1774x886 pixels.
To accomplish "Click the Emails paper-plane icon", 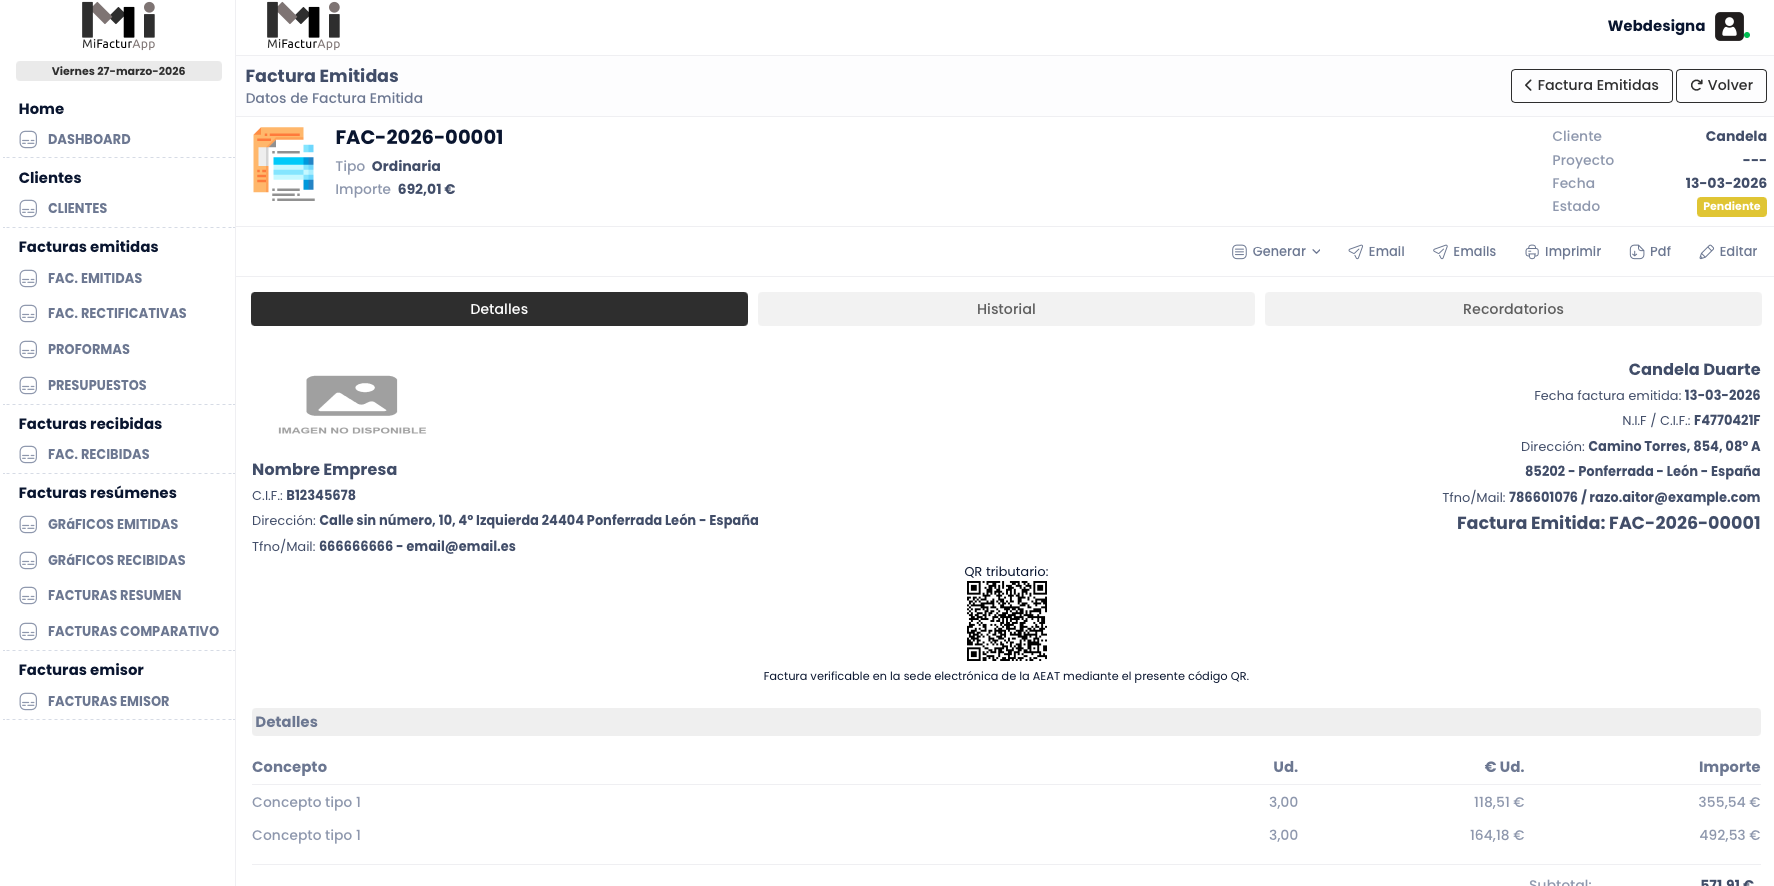I will point(1440,252).
